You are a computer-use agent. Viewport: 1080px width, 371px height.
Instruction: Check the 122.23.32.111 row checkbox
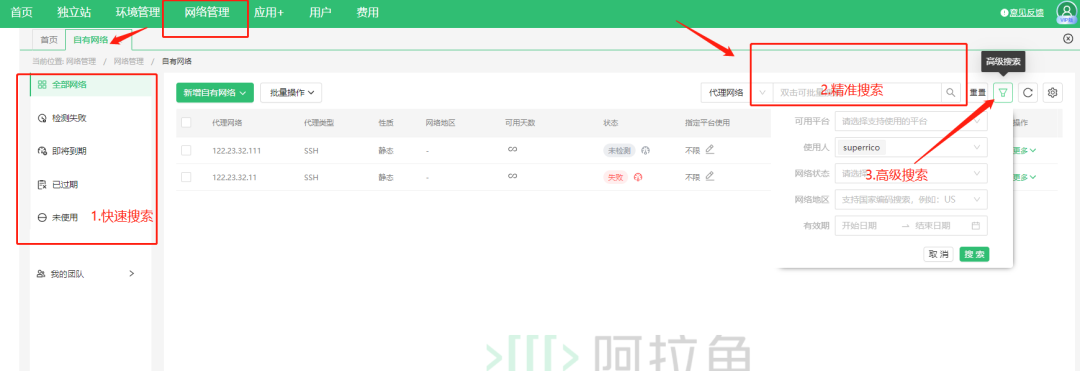tap(186, 149)
